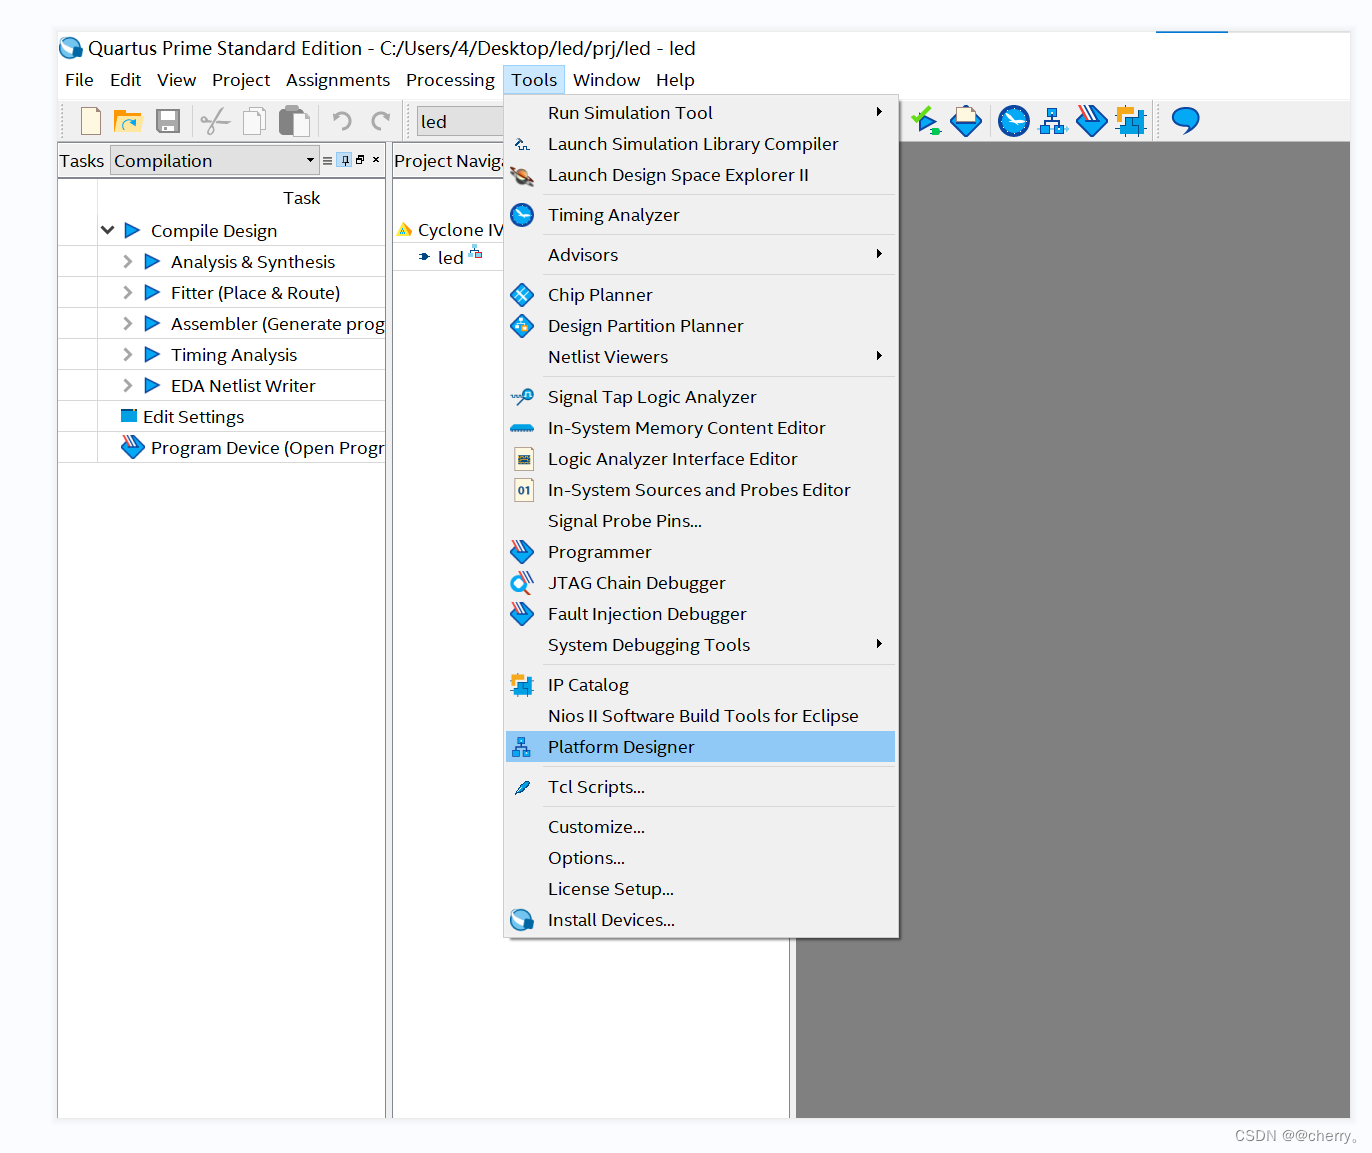Click the Fault Injection Debugger icon
This screenshot has width=1372, height=1153.
tap(522, 614)
